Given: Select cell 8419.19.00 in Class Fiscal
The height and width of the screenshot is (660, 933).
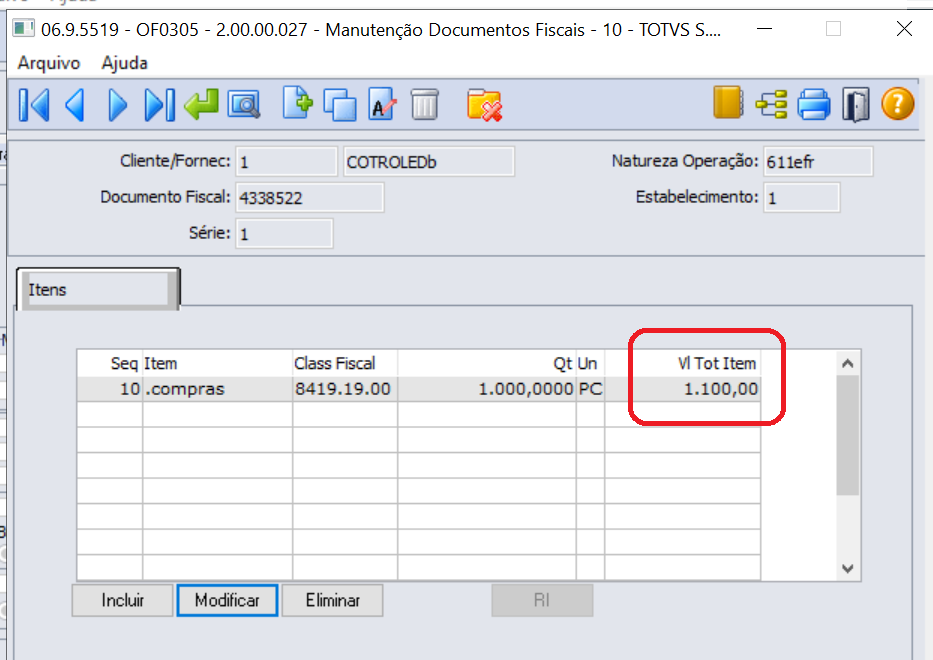Looking at the screenshot, I should 345,389.
